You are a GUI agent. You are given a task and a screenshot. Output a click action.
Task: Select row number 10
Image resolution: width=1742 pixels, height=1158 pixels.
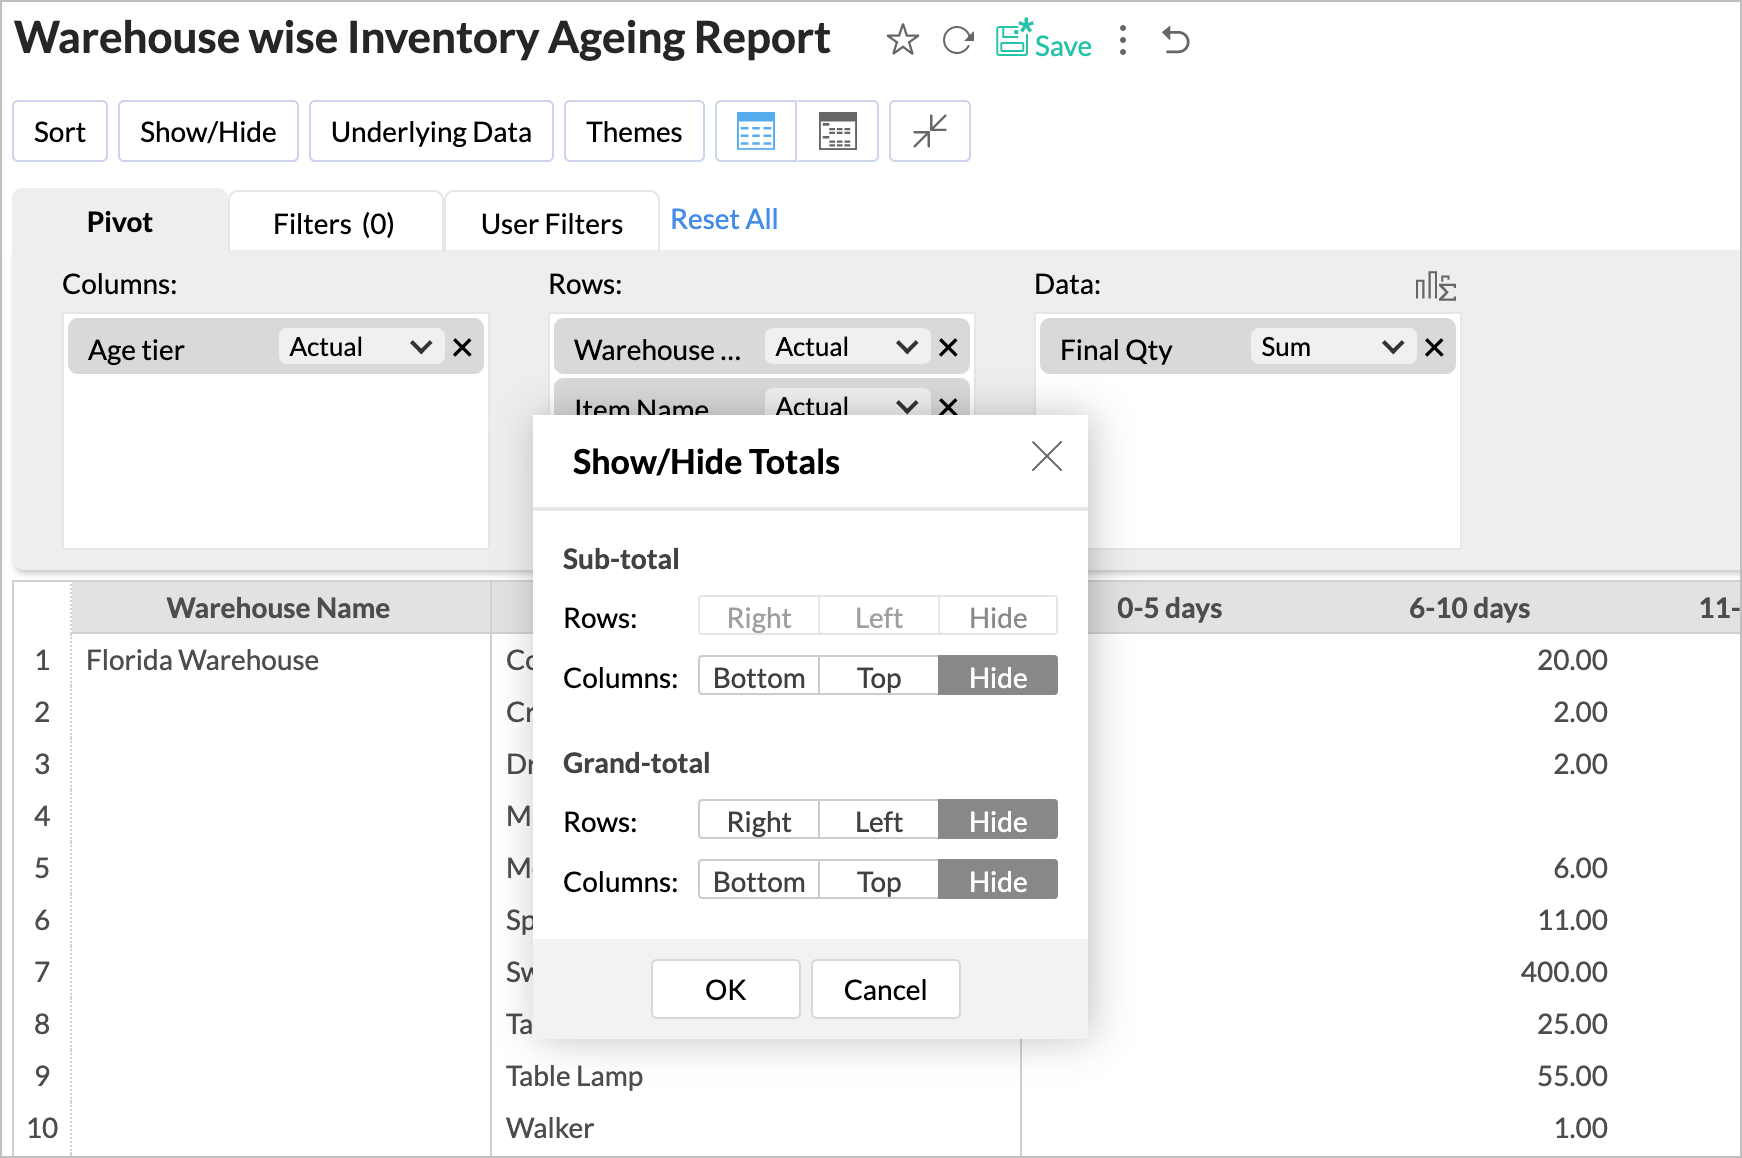42,1128
